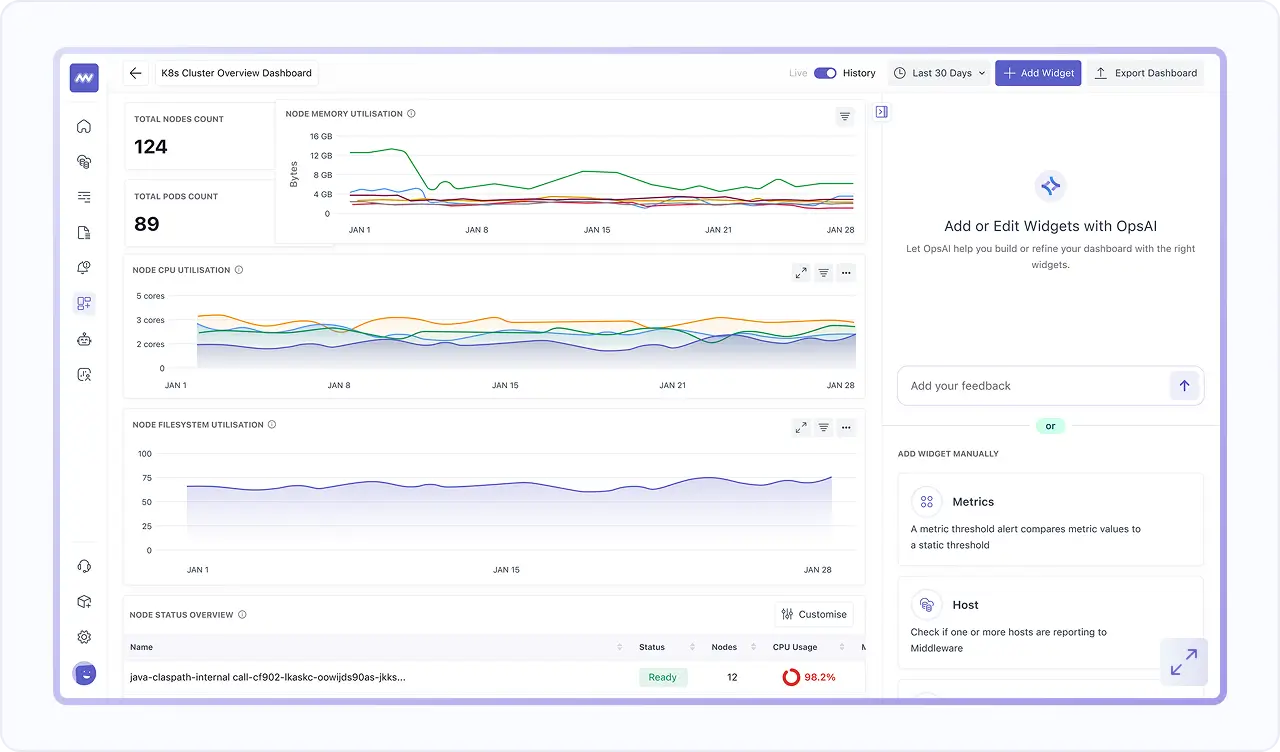The width and height of the screenshot is (1280, 752).
Task: Toggle the Live/History switch
Action: (x=825, y=73)
